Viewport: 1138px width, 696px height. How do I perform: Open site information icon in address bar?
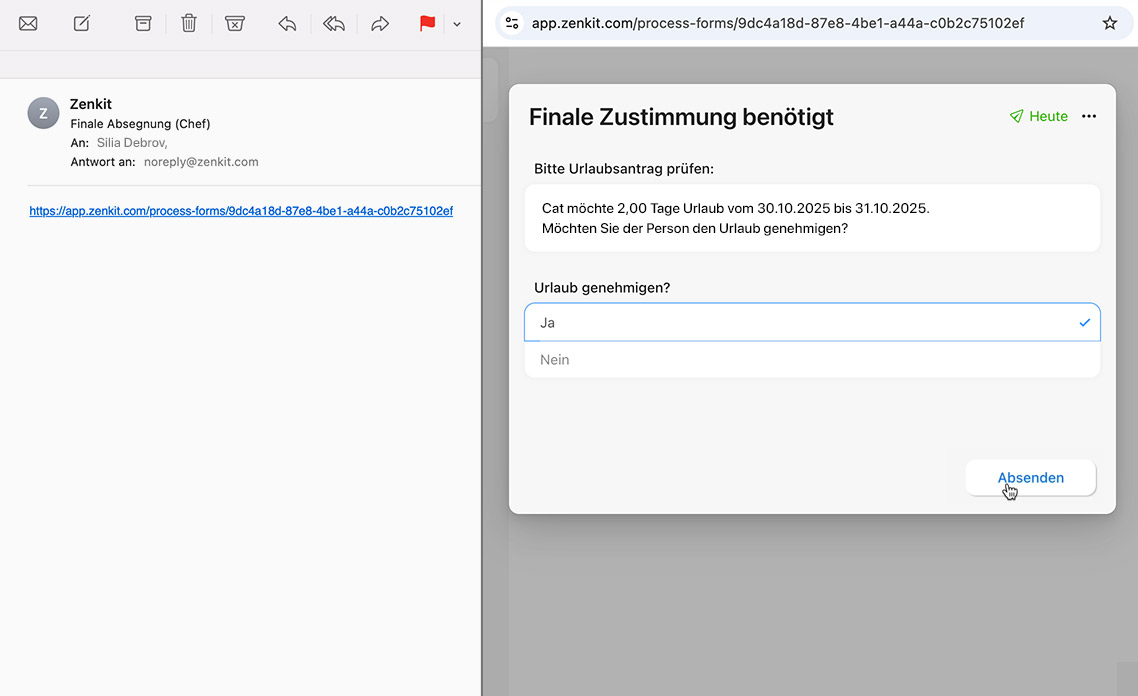click(x=512, y=23)
